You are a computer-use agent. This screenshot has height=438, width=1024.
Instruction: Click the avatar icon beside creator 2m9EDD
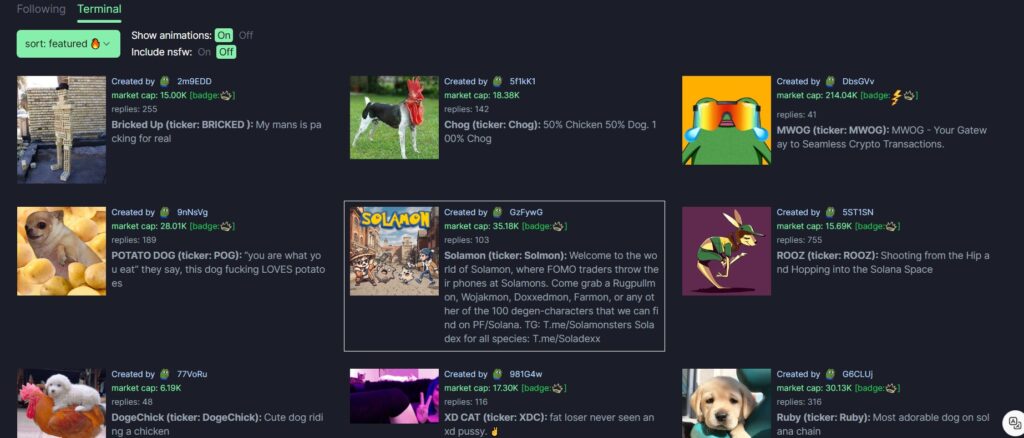coord(165,81)
